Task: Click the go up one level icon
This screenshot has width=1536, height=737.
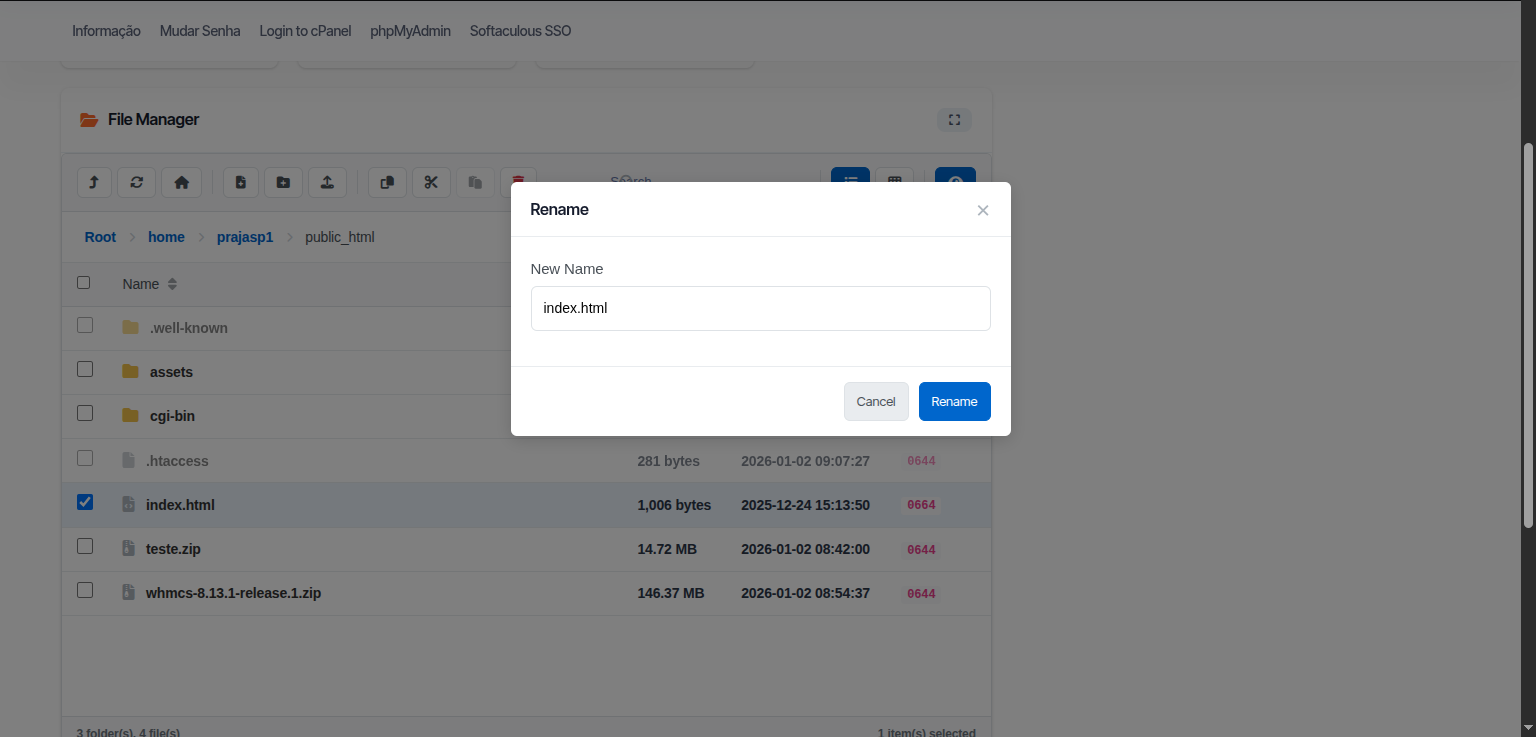Action: click(x=94, y=182)
